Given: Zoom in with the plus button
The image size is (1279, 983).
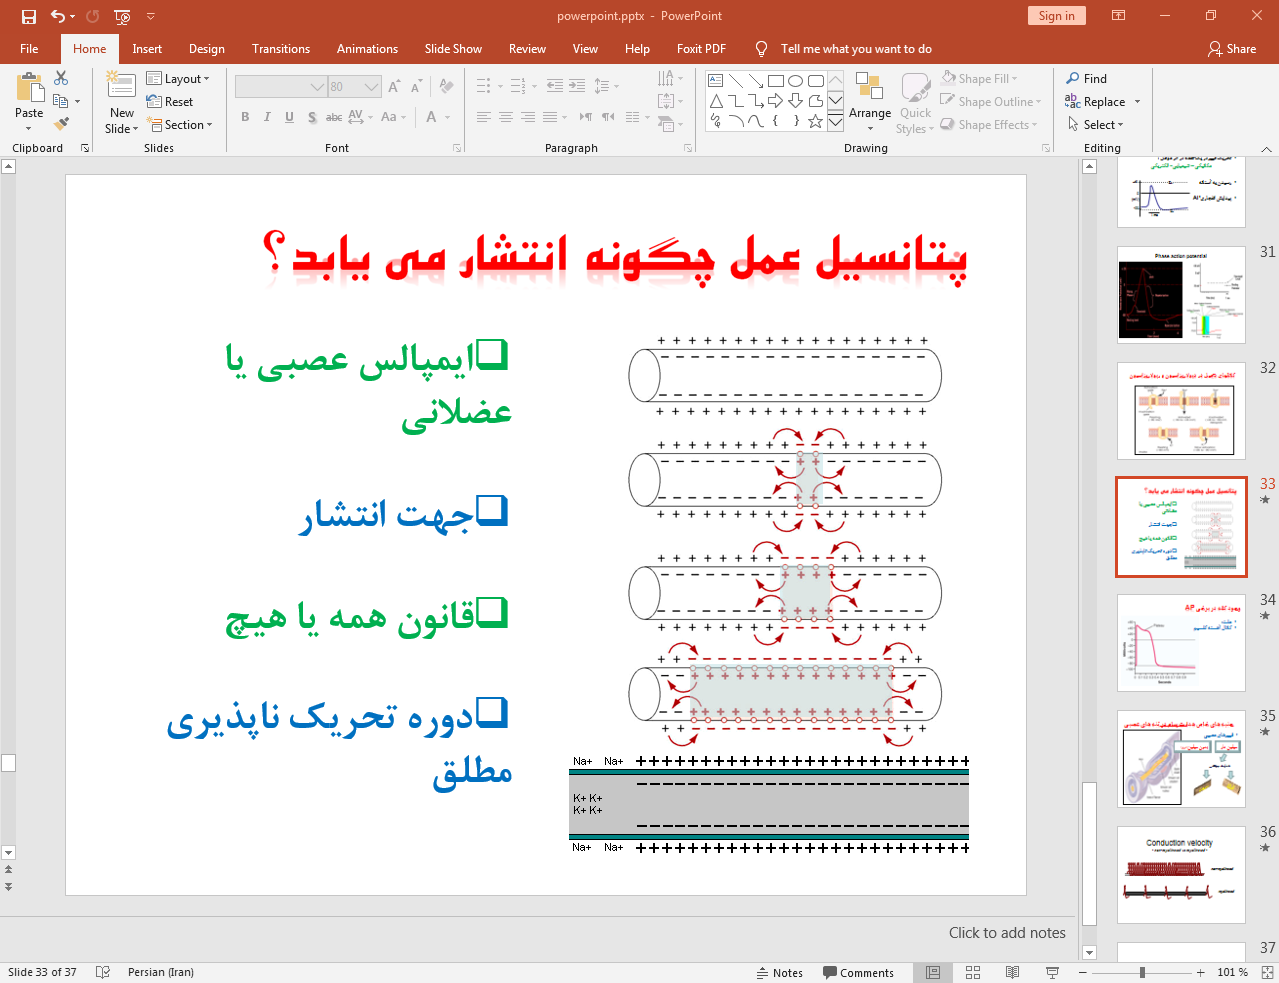Looking at the screenshot, I should (1201, 972).
